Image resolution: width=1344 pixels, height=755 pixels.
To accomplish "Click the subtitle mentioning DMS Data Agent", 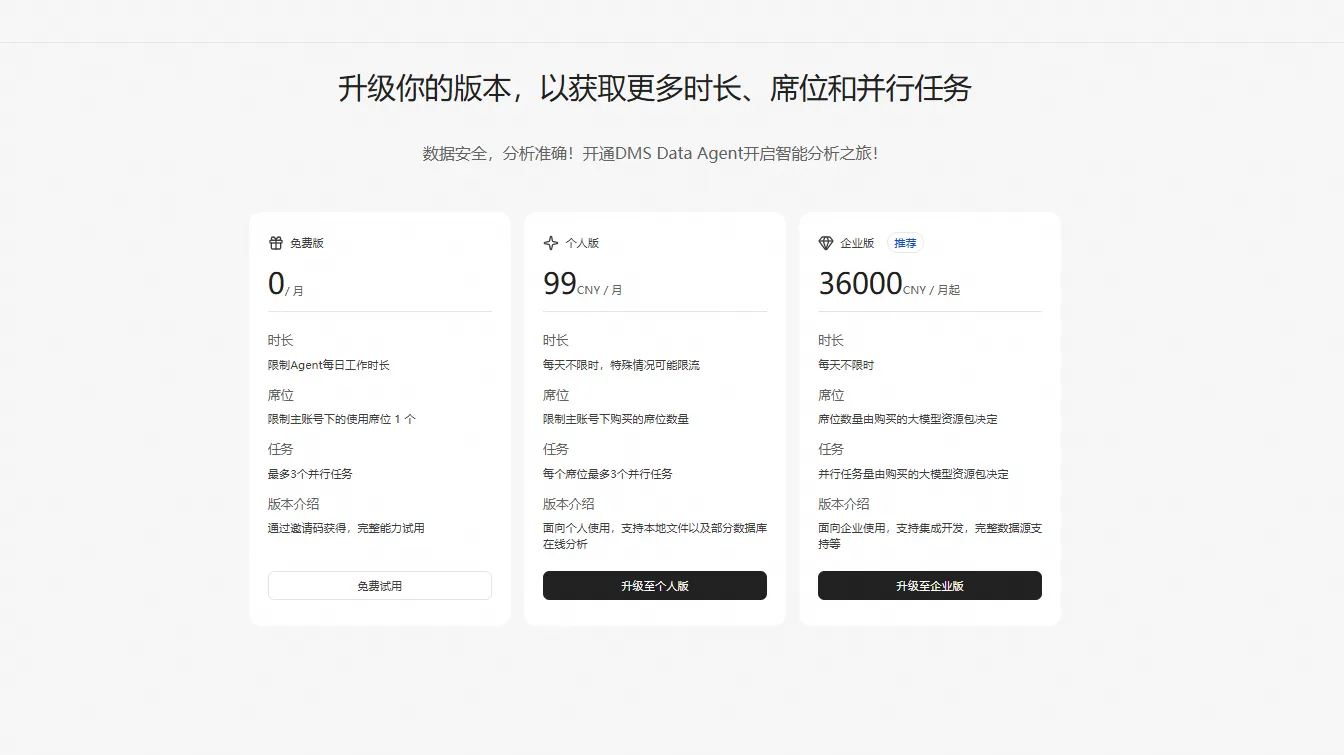I will [650, 154].
